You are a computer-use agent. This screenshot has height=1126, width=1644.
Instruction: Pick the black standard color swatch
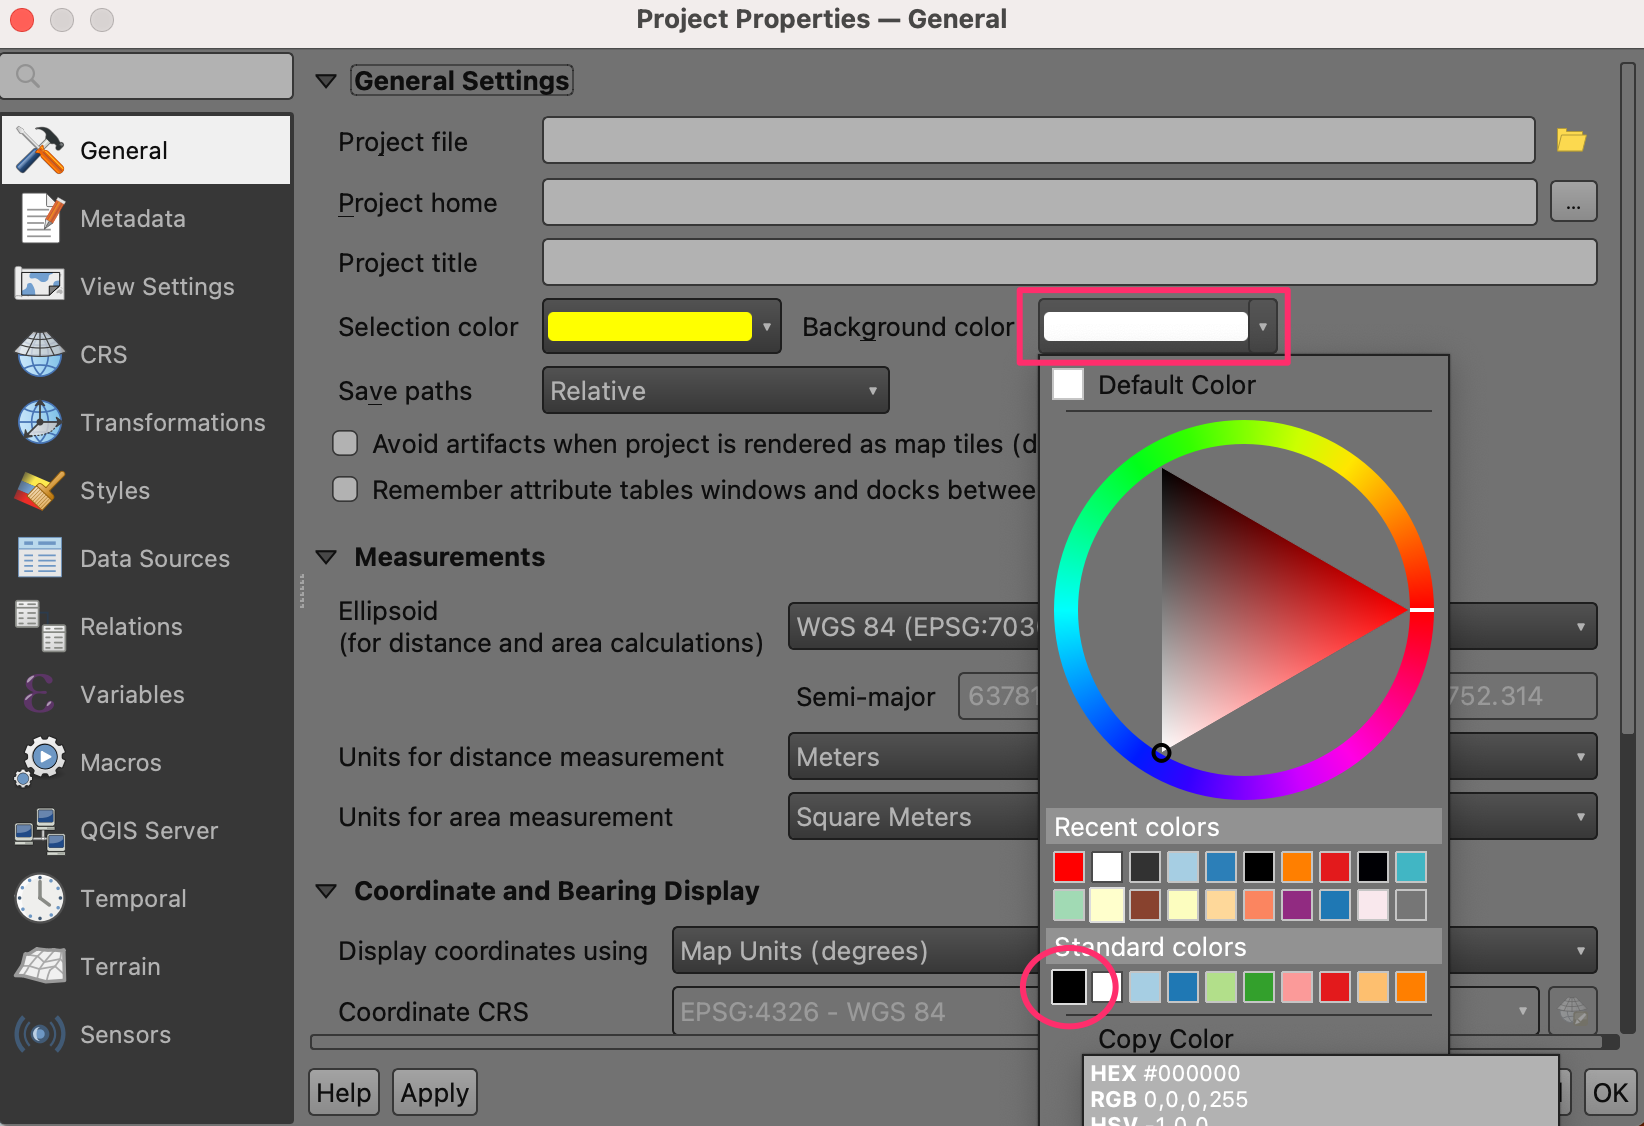1068,987
